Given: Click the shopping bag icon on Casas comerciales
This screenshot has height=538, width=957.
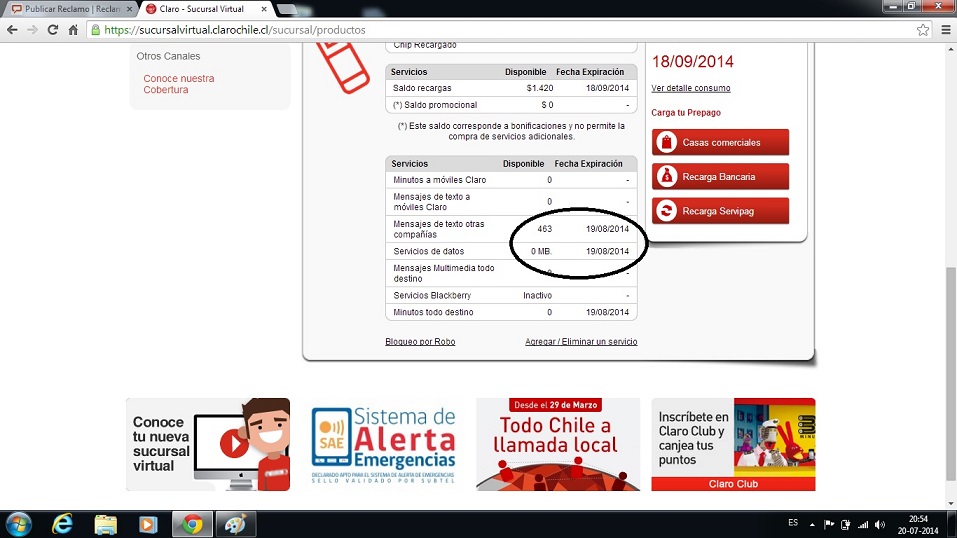Looking at the screenshot, I should coord(666,142).
